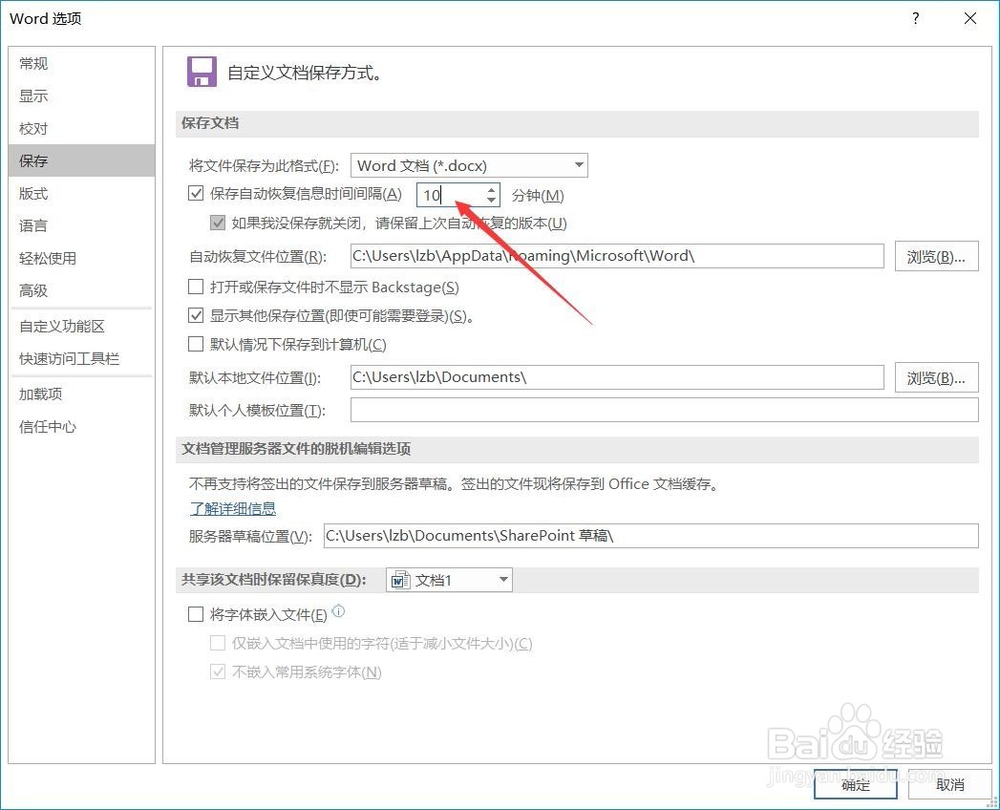Enable 默认情况下保存到计算机 checkbox
Image resolution: width=1000 pixels, height=810 pixels.
click(196, 344)
